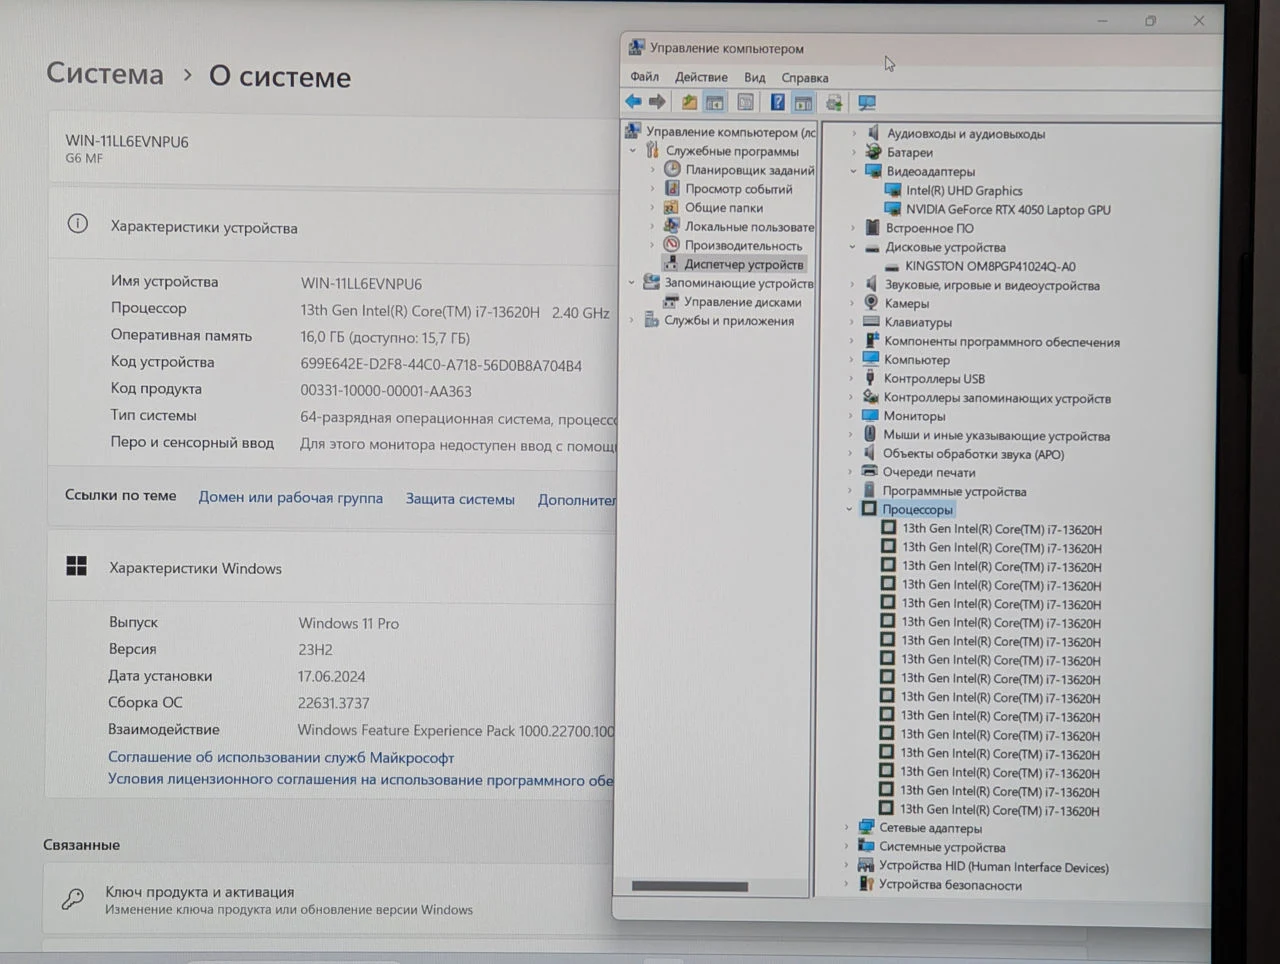Click the horizontal scrollbar under console tree
The height and width of the screenshot is (964, 1280).
(x=690, y=886)
